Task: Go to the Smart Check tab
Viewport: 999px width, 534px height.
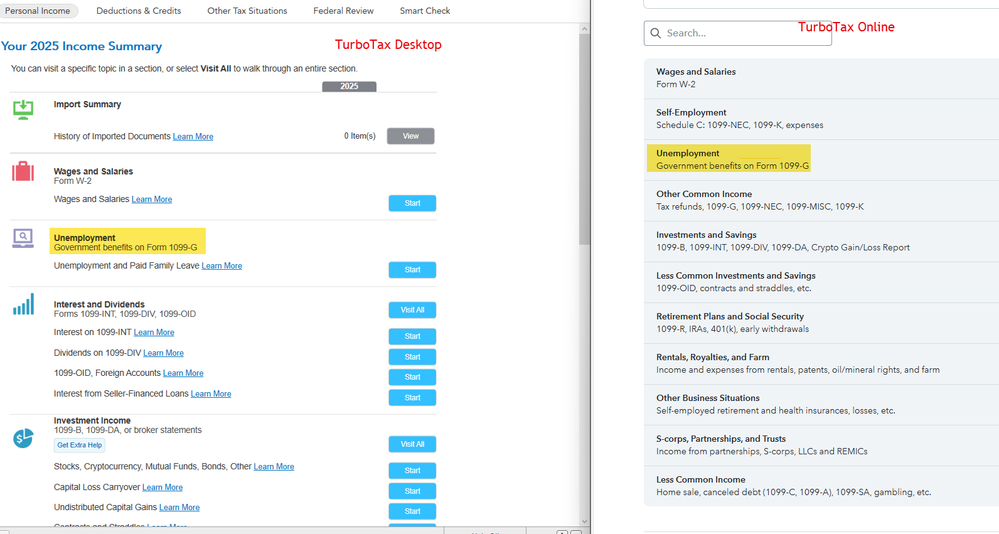Action: click(425, 11)
